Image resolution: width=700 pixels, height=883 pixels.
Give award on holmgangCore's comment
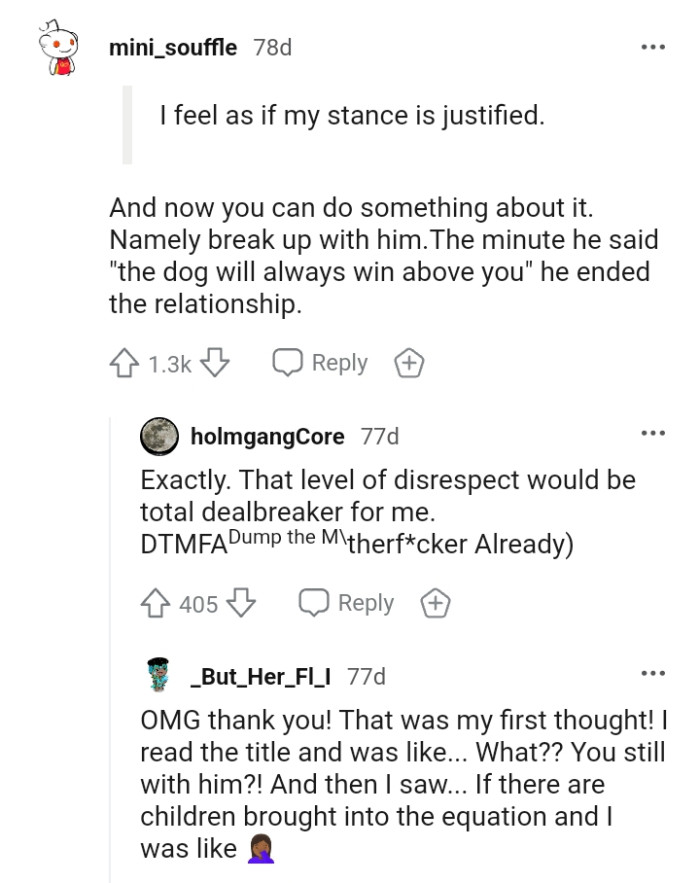pyautogui.click(x=435, y=603)
